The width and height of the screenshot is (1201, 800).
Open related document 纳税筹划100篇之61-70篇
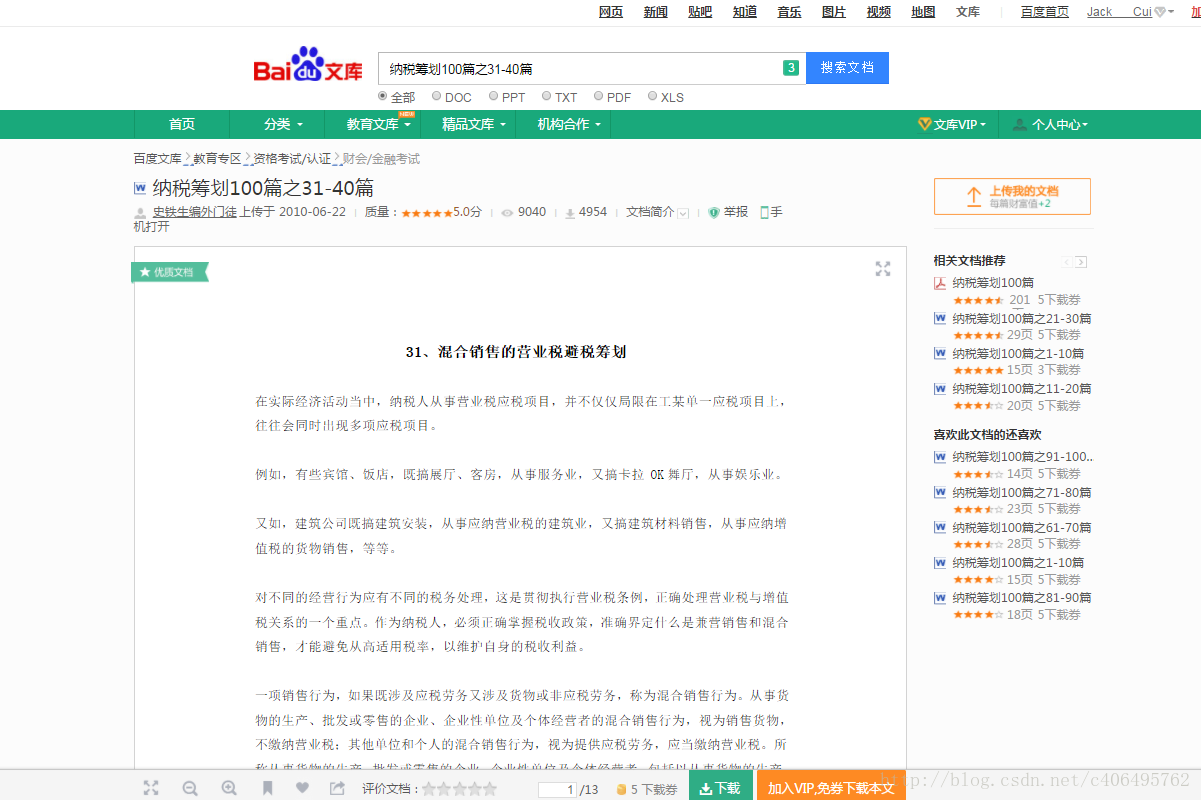tap(1021, 527)
